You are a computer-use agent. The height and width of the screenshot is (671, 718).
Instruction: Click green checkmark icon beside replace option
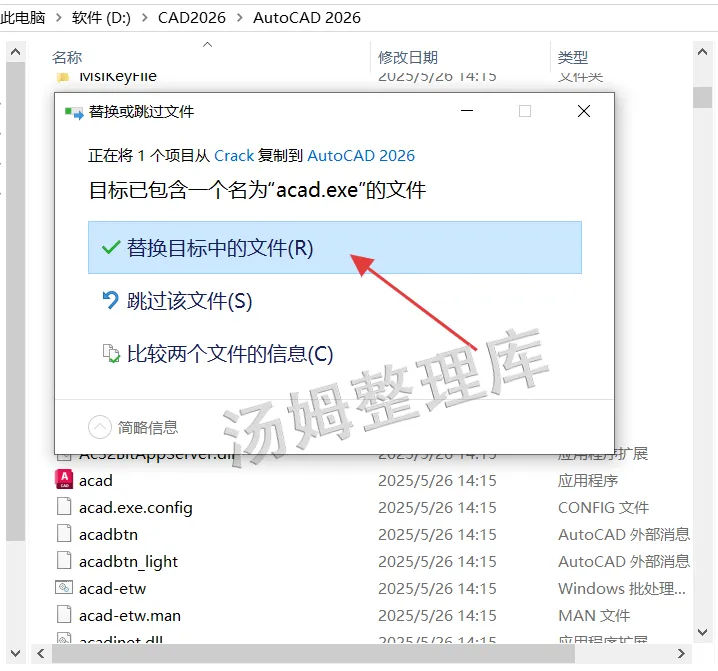(111, 247)
